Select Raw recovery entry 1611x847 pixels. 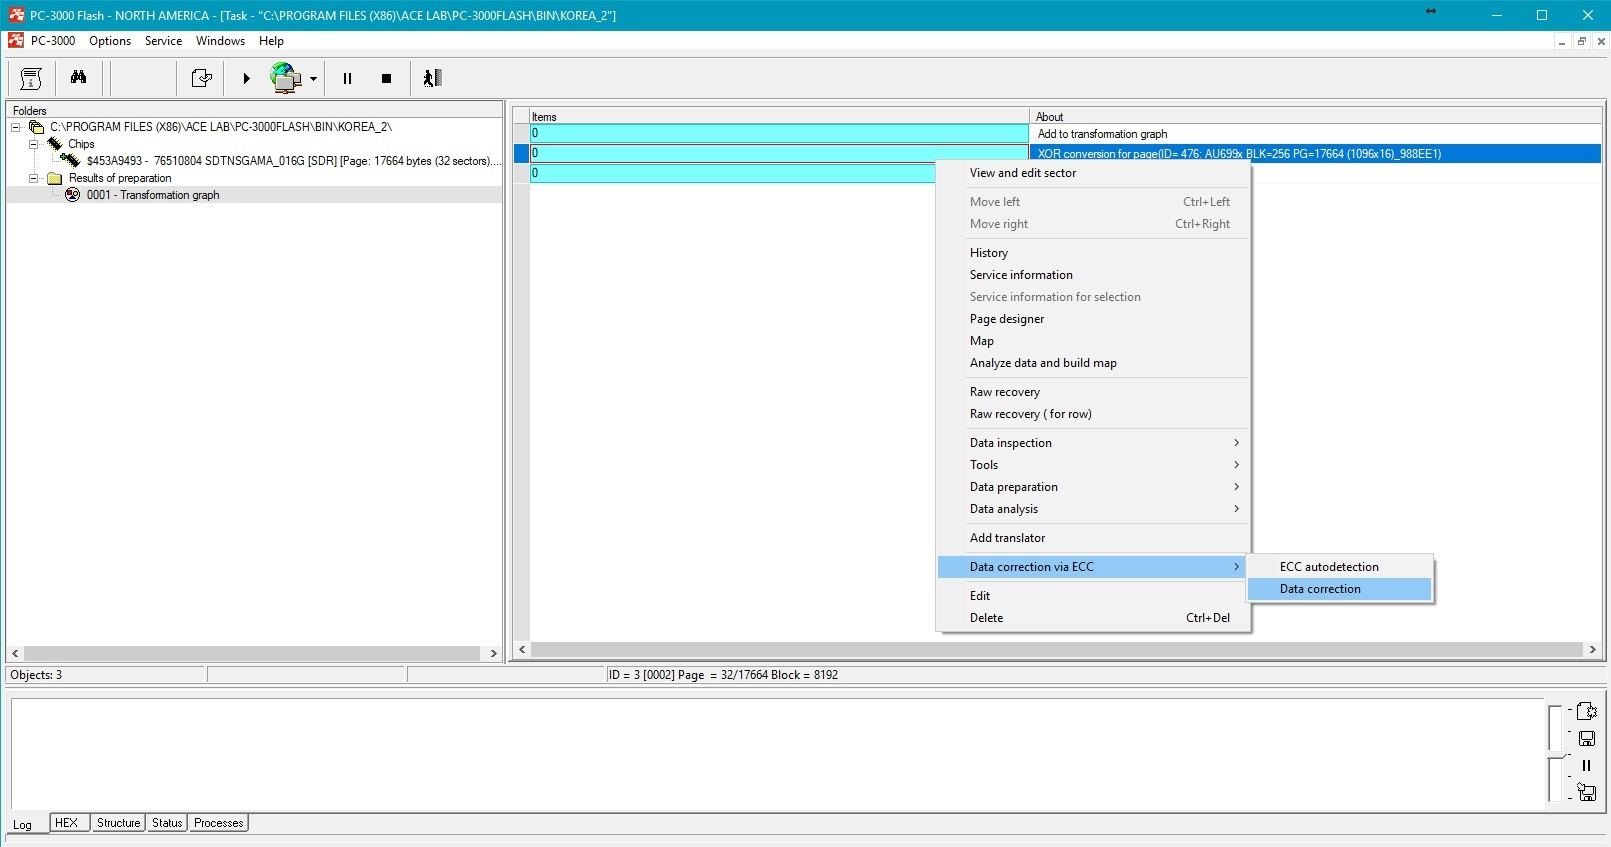pyautogui.click(x=1093, y=392)
